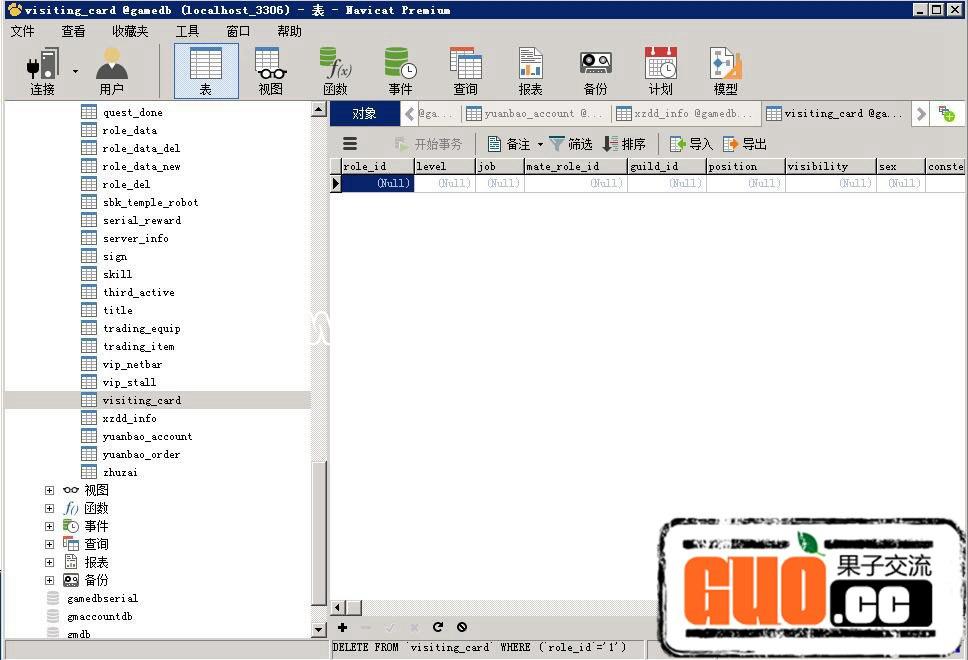Open the 查询 (Query) toolbar icon
Image resolution: width=968 pixels, height=660 pixels.
click(465, 70)
